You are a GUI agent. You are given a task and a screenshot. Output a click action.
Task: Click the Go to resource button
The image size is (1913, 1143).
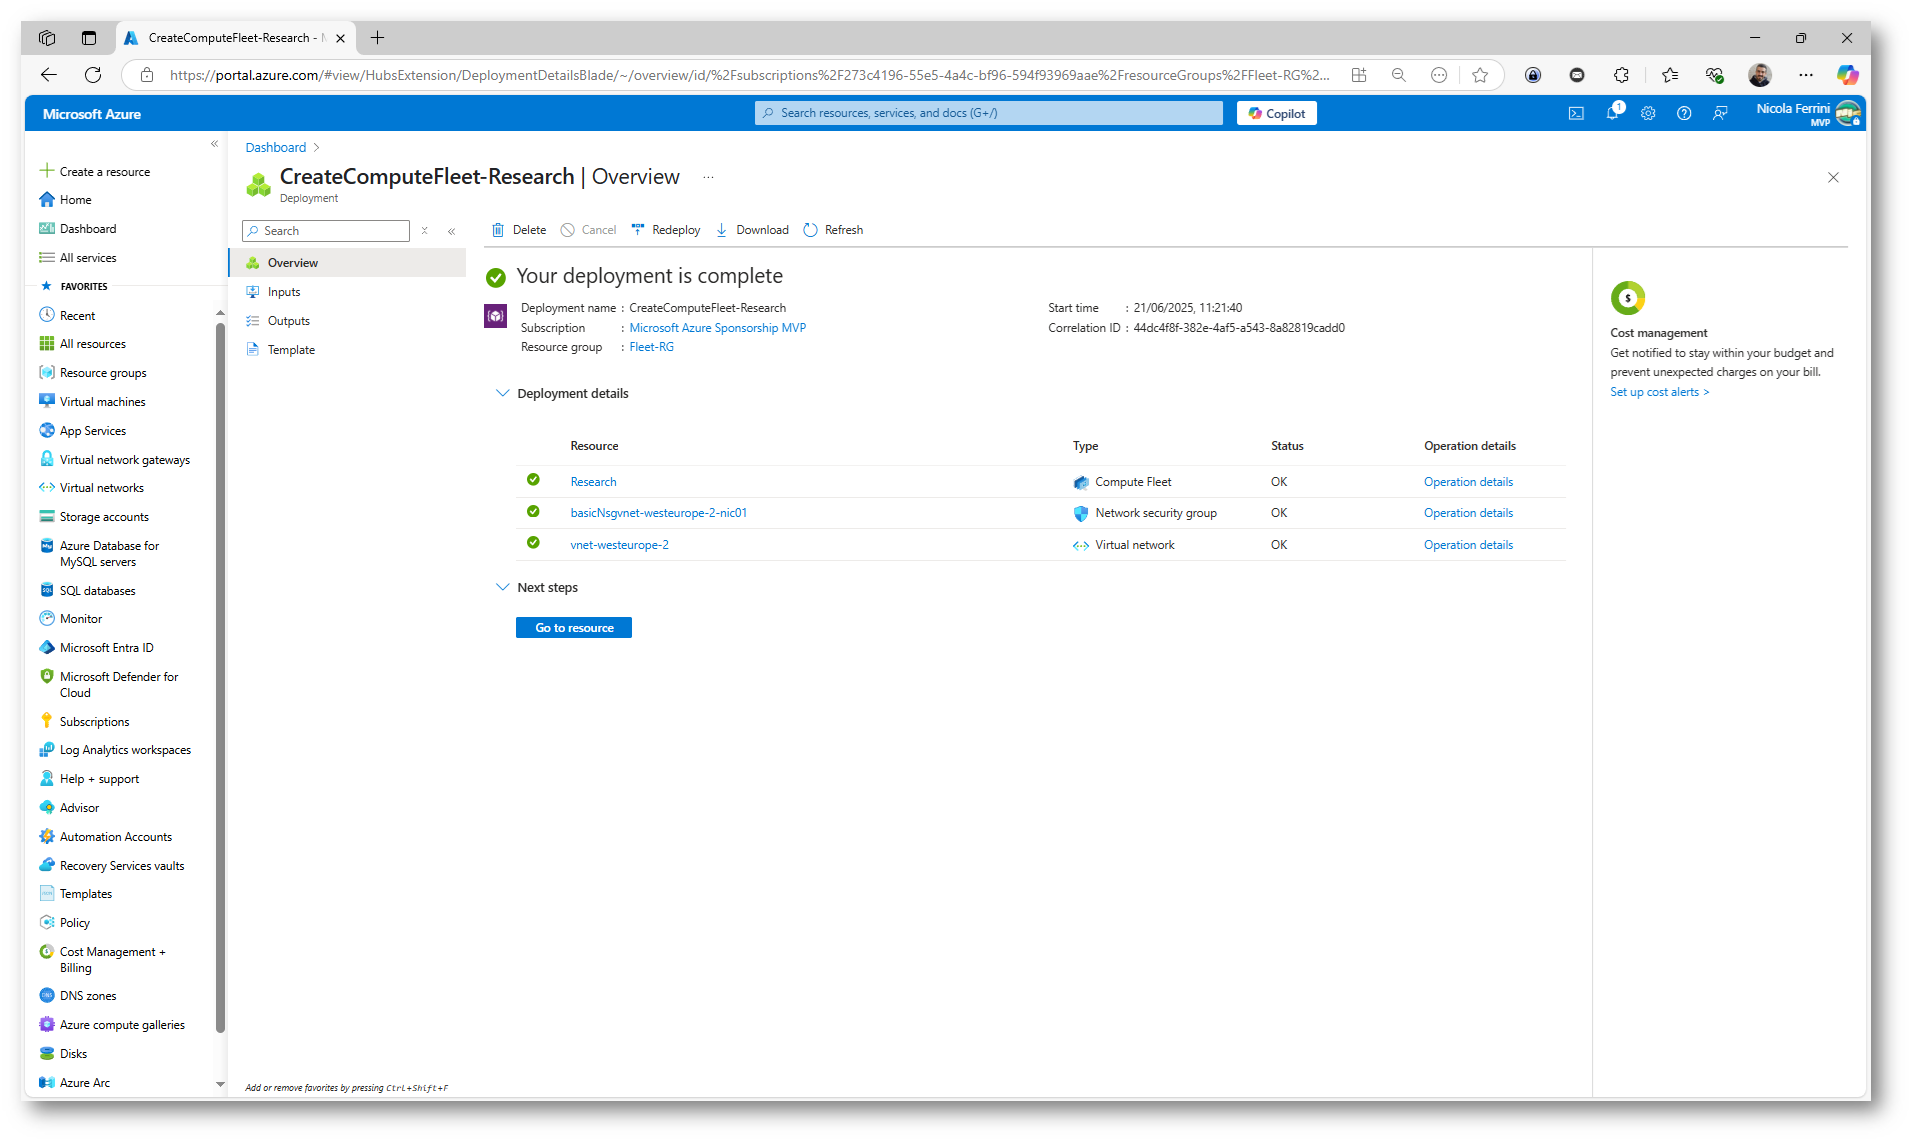point(574,628)
